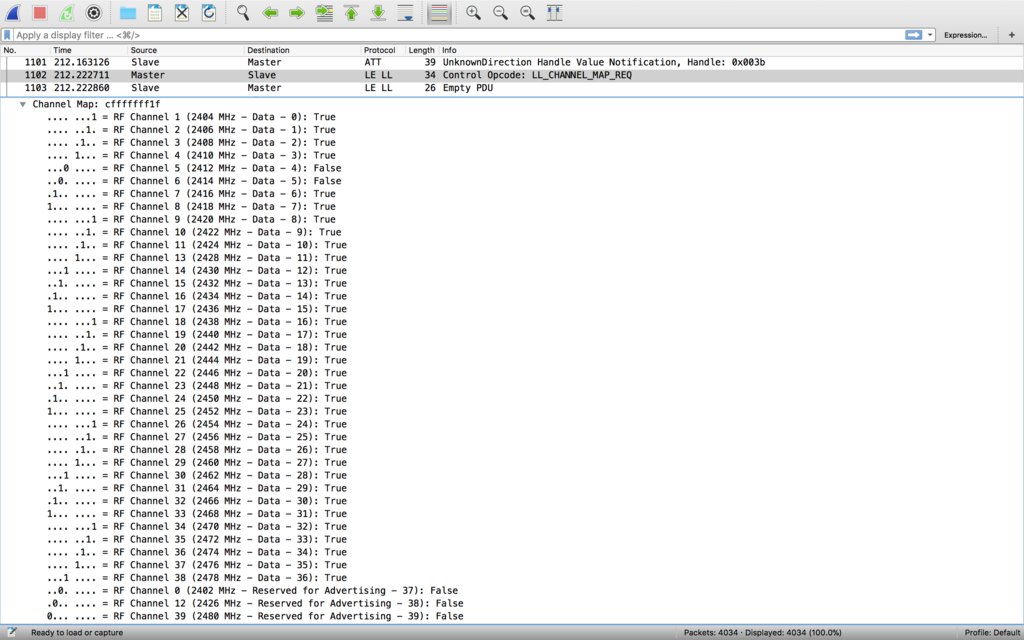The width and height of the screenshot is (1024, 640).
Task: Toggle auto-scroll during live capture
Action: click(406, 12)
